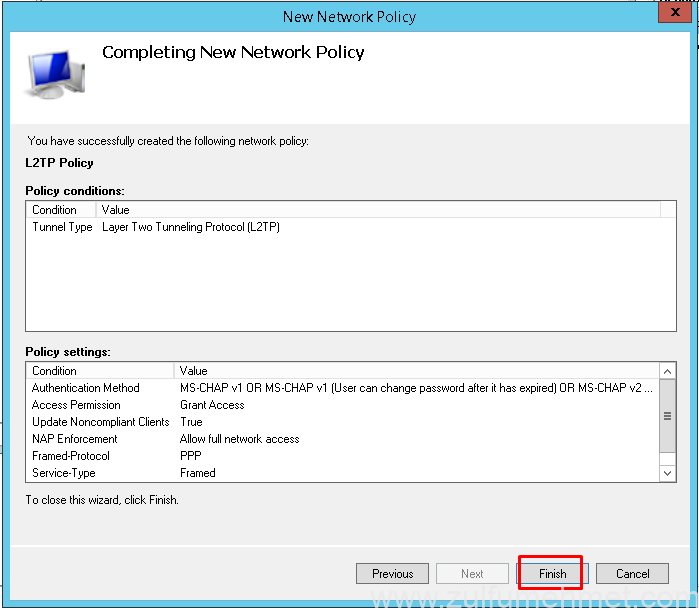Click the Condition header in Policy settings
The width and height of the screenshot is (699, 608).
tap(100, 370)
